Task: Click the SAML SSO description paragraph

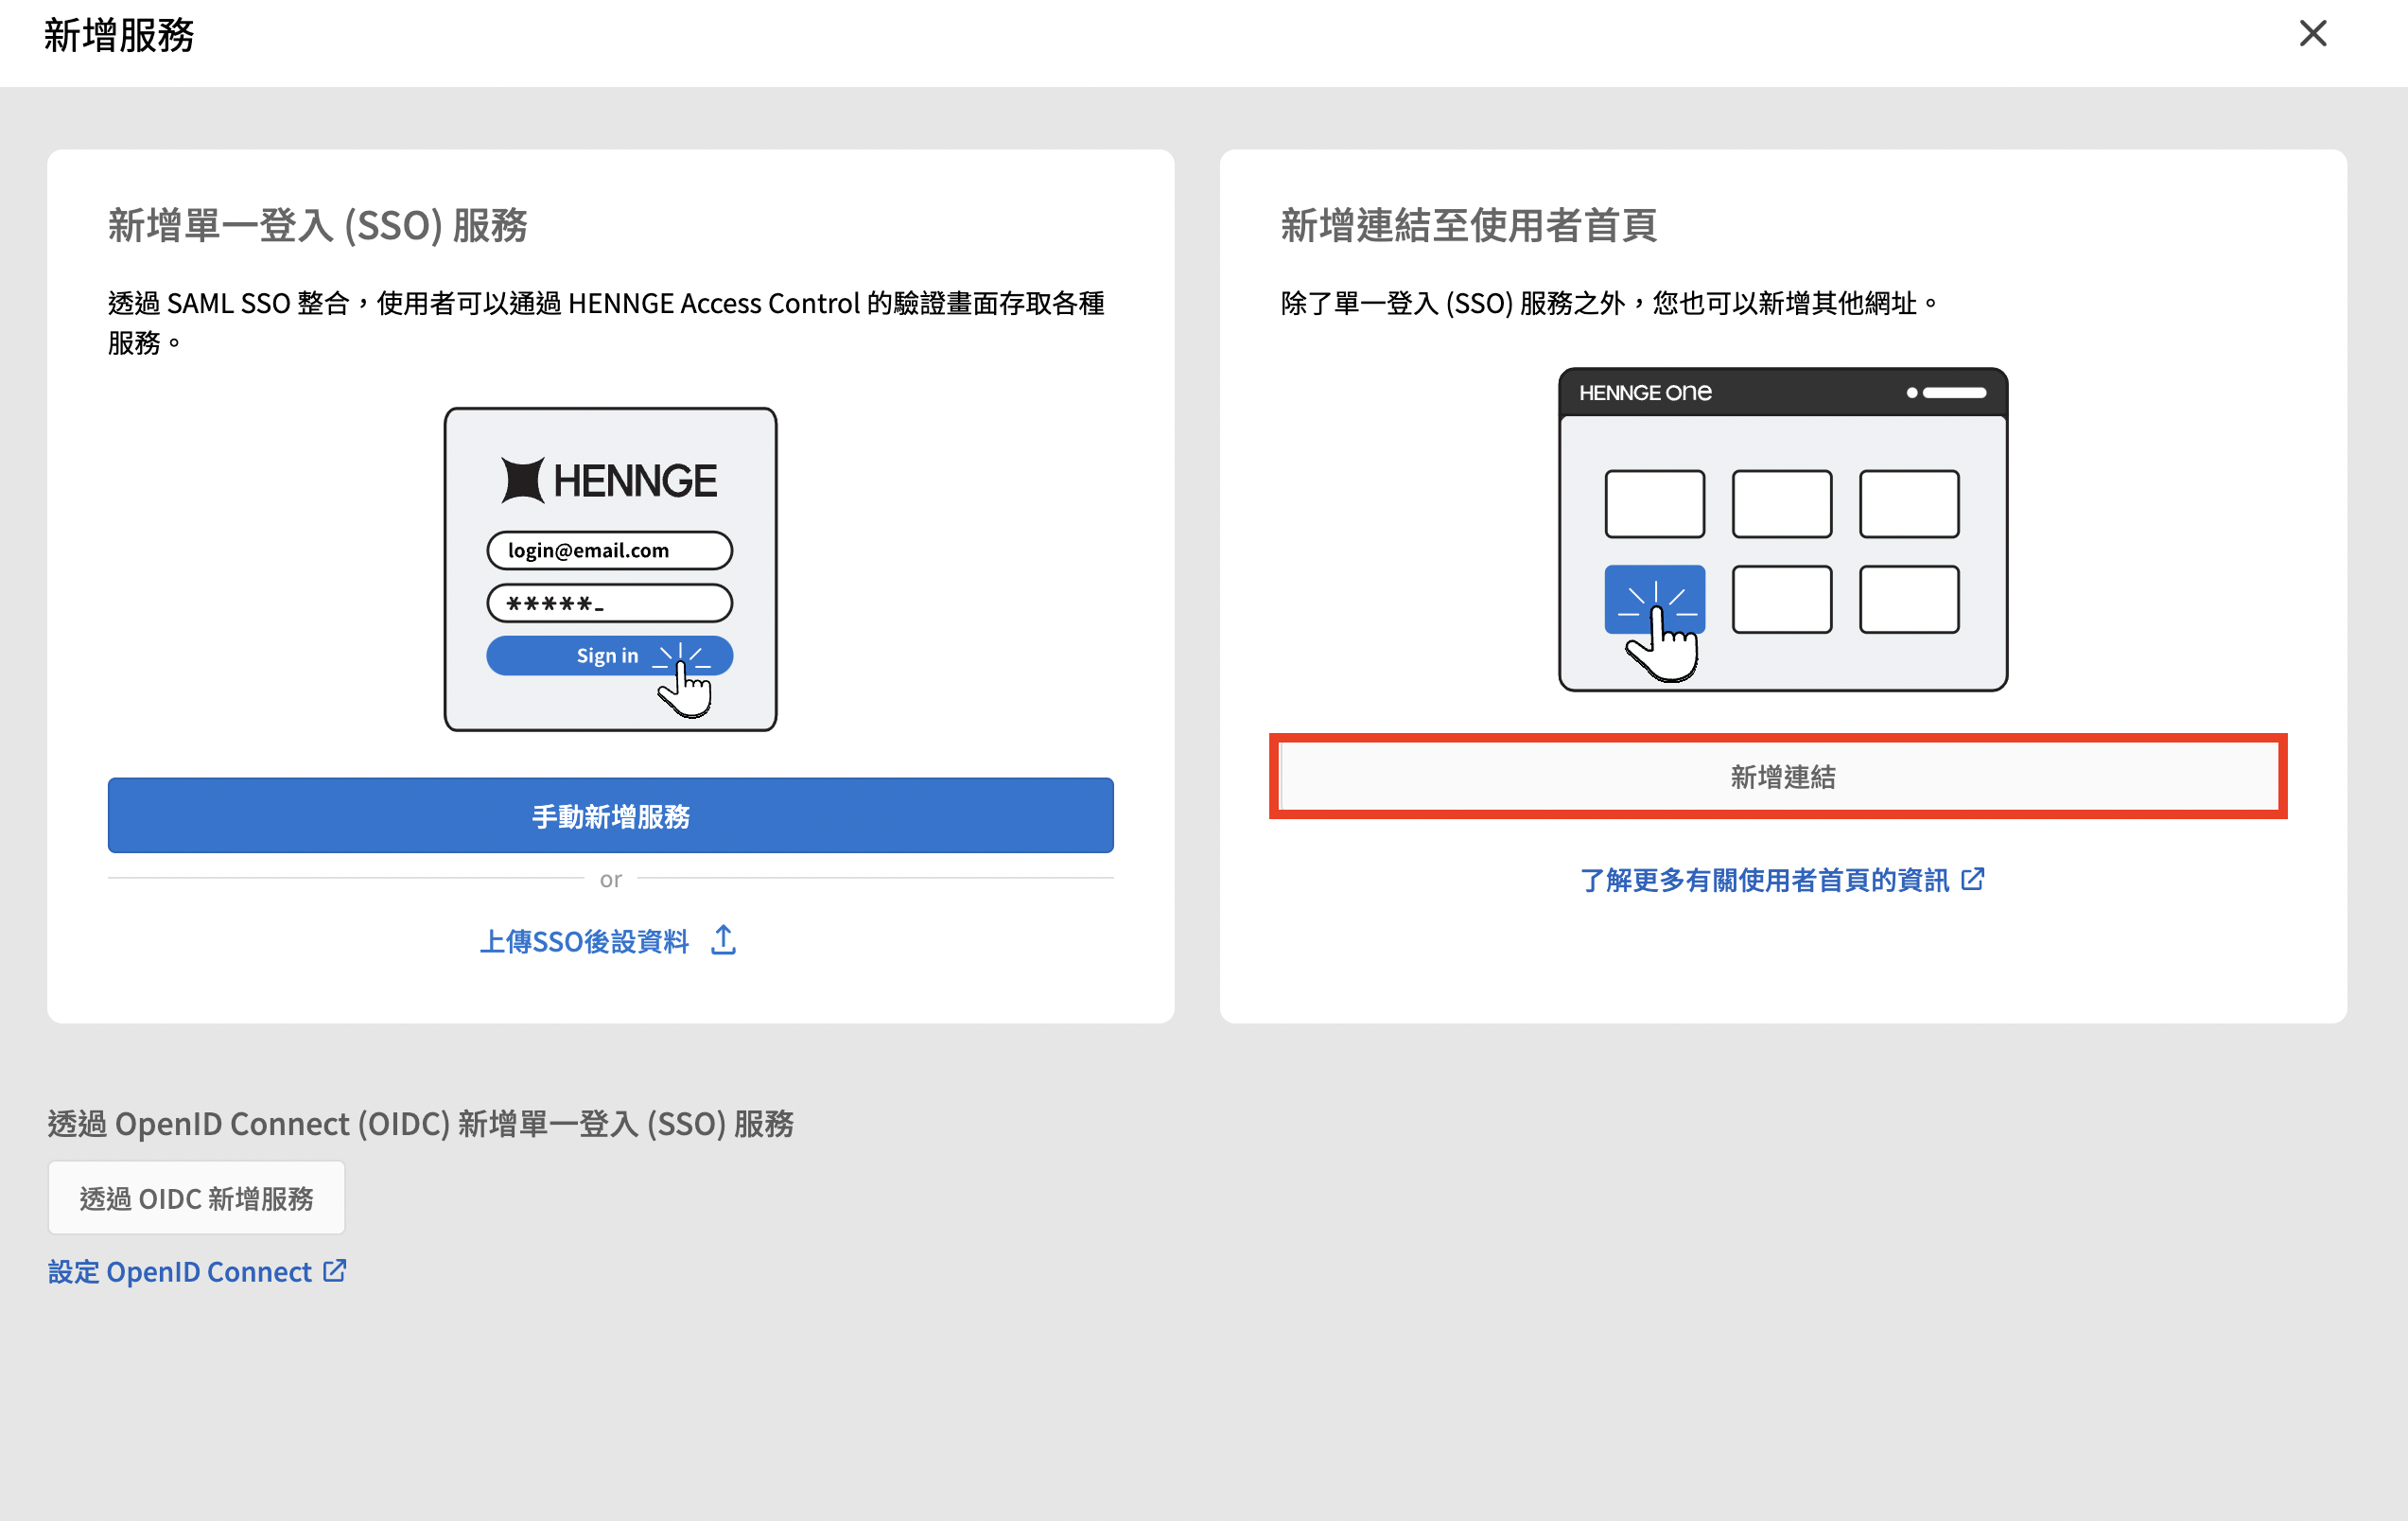Action: pos(606,322)
